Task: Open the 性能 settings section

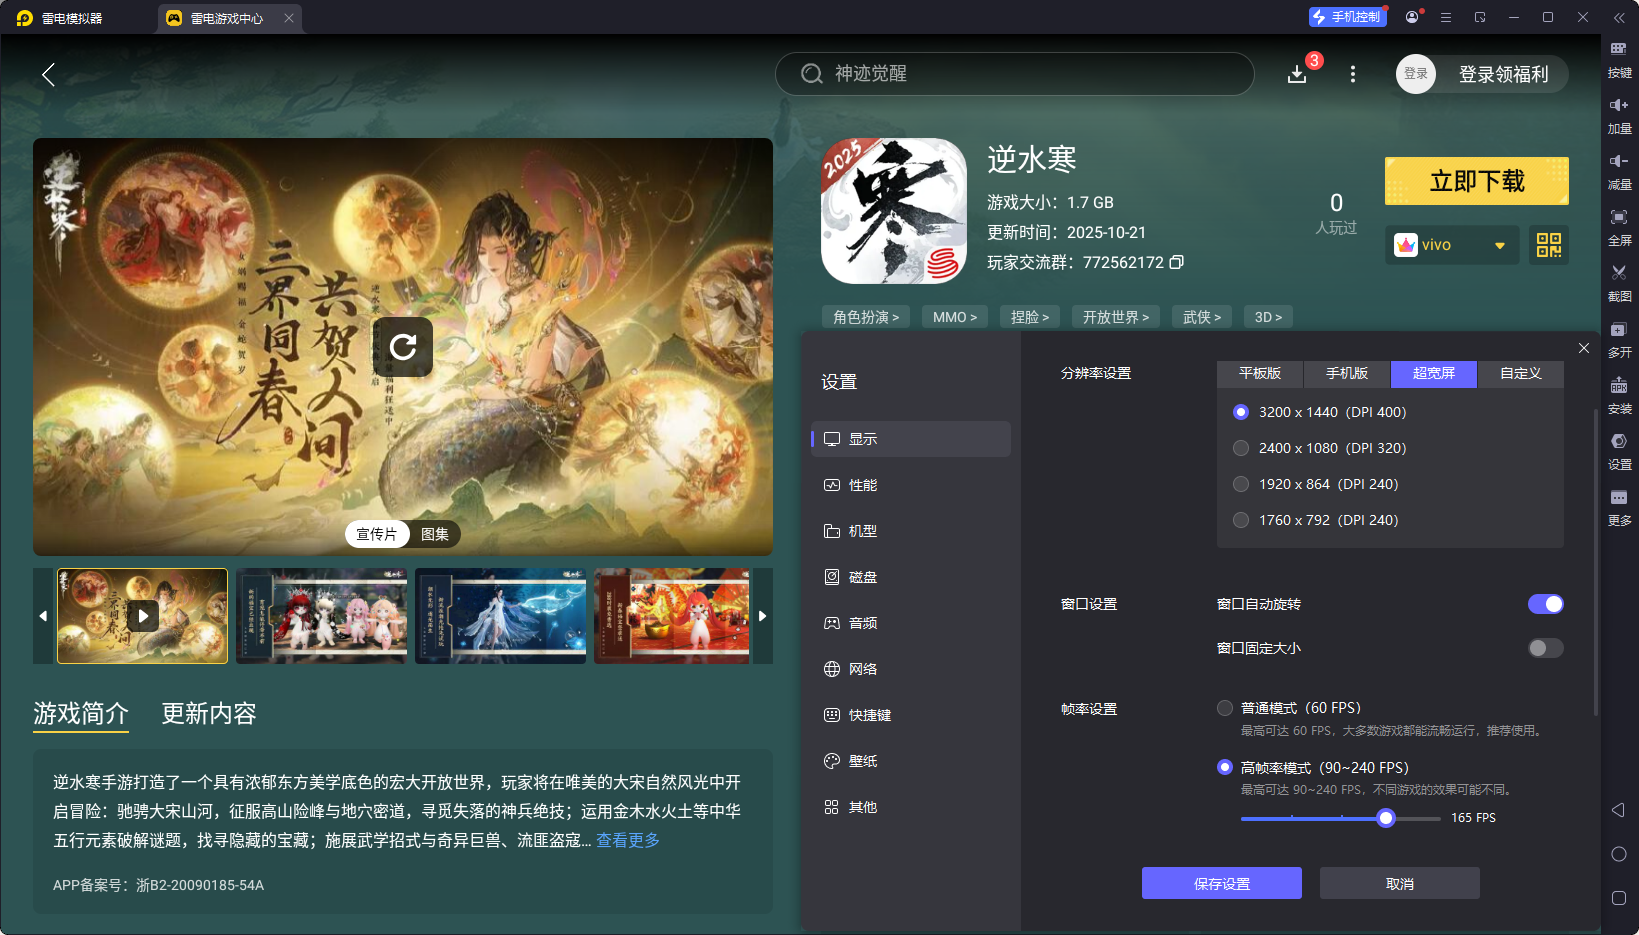Action: (x=911, y=485)
